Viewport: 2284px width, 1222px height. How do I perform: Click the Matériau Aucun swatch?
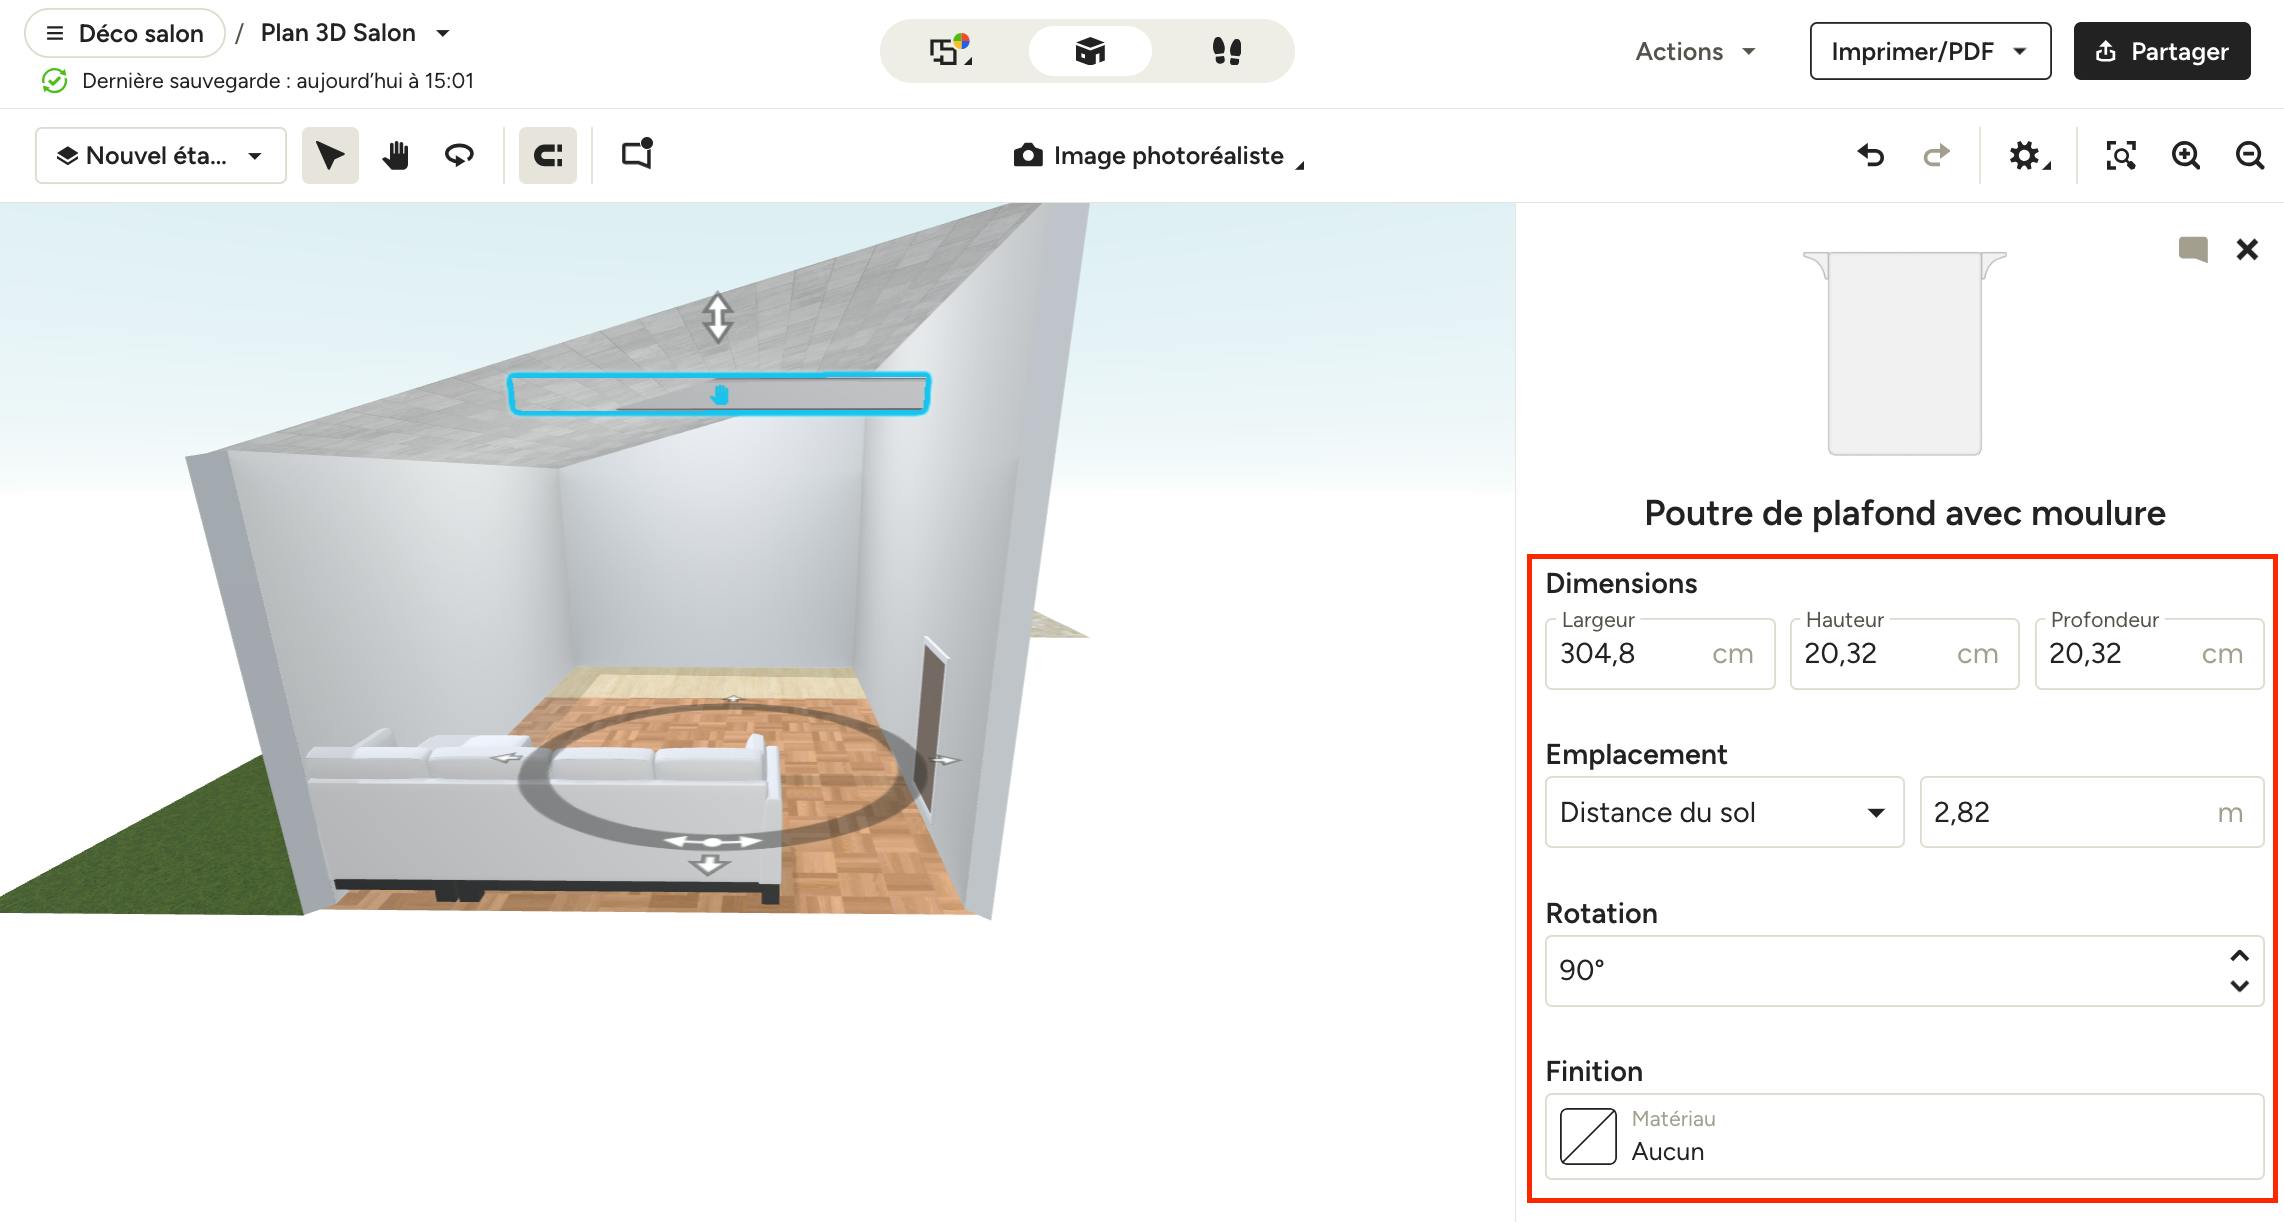tap(1588, 1136)
